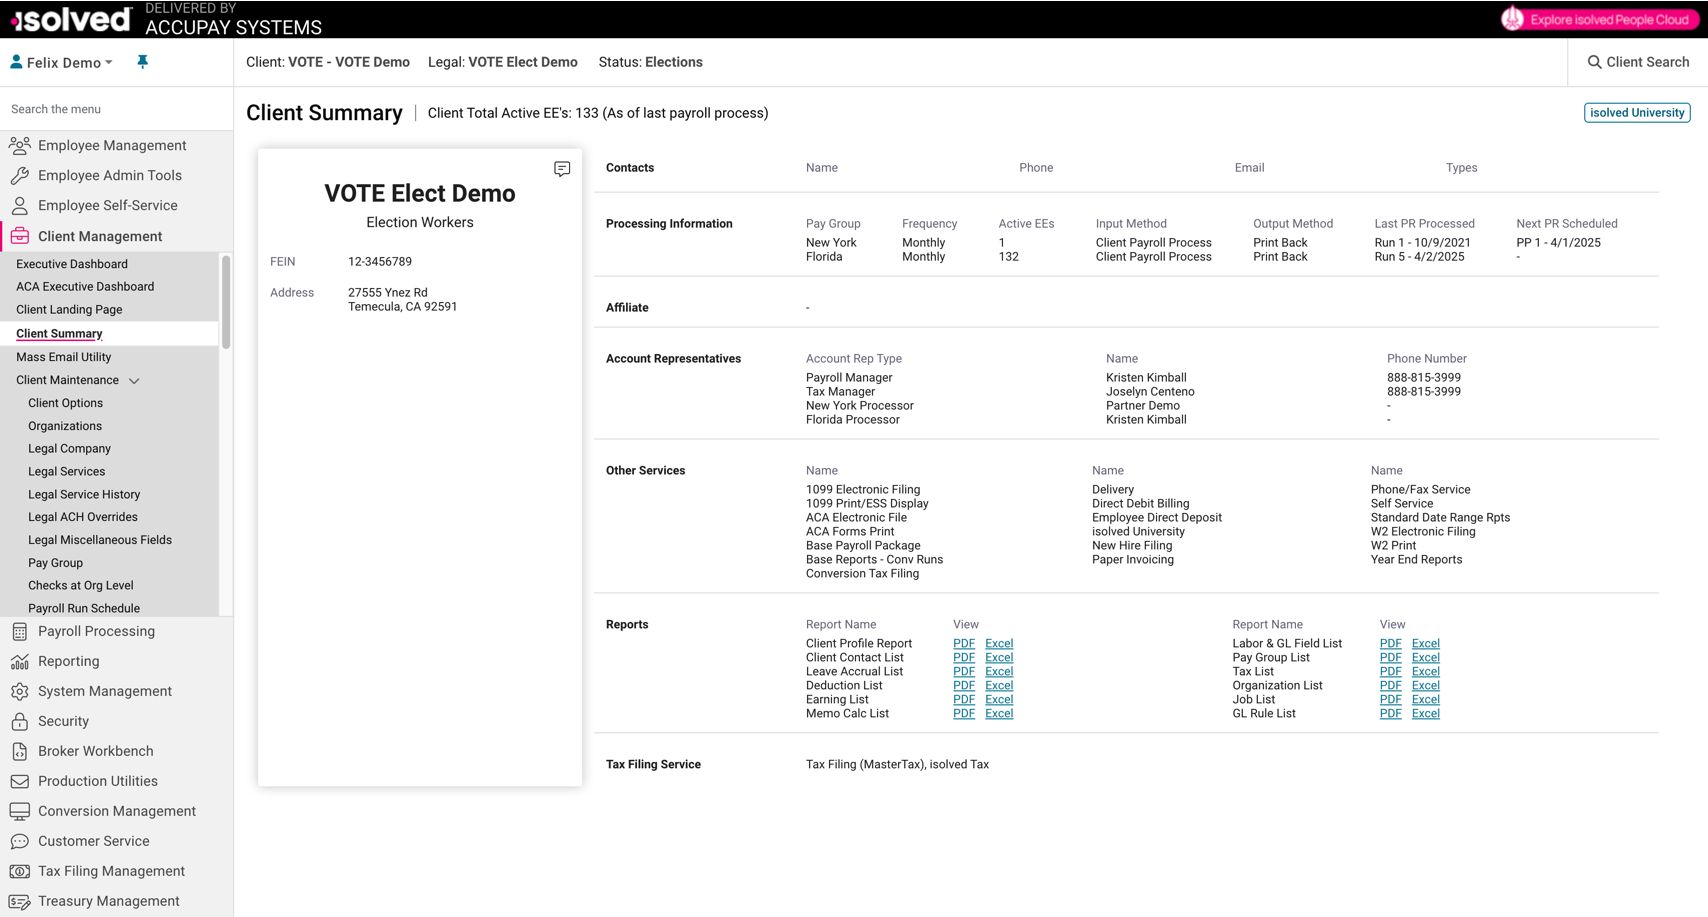1708x917 pixels.
Task: Open Legal ACH Overrides item
Action: pos(83,517)
